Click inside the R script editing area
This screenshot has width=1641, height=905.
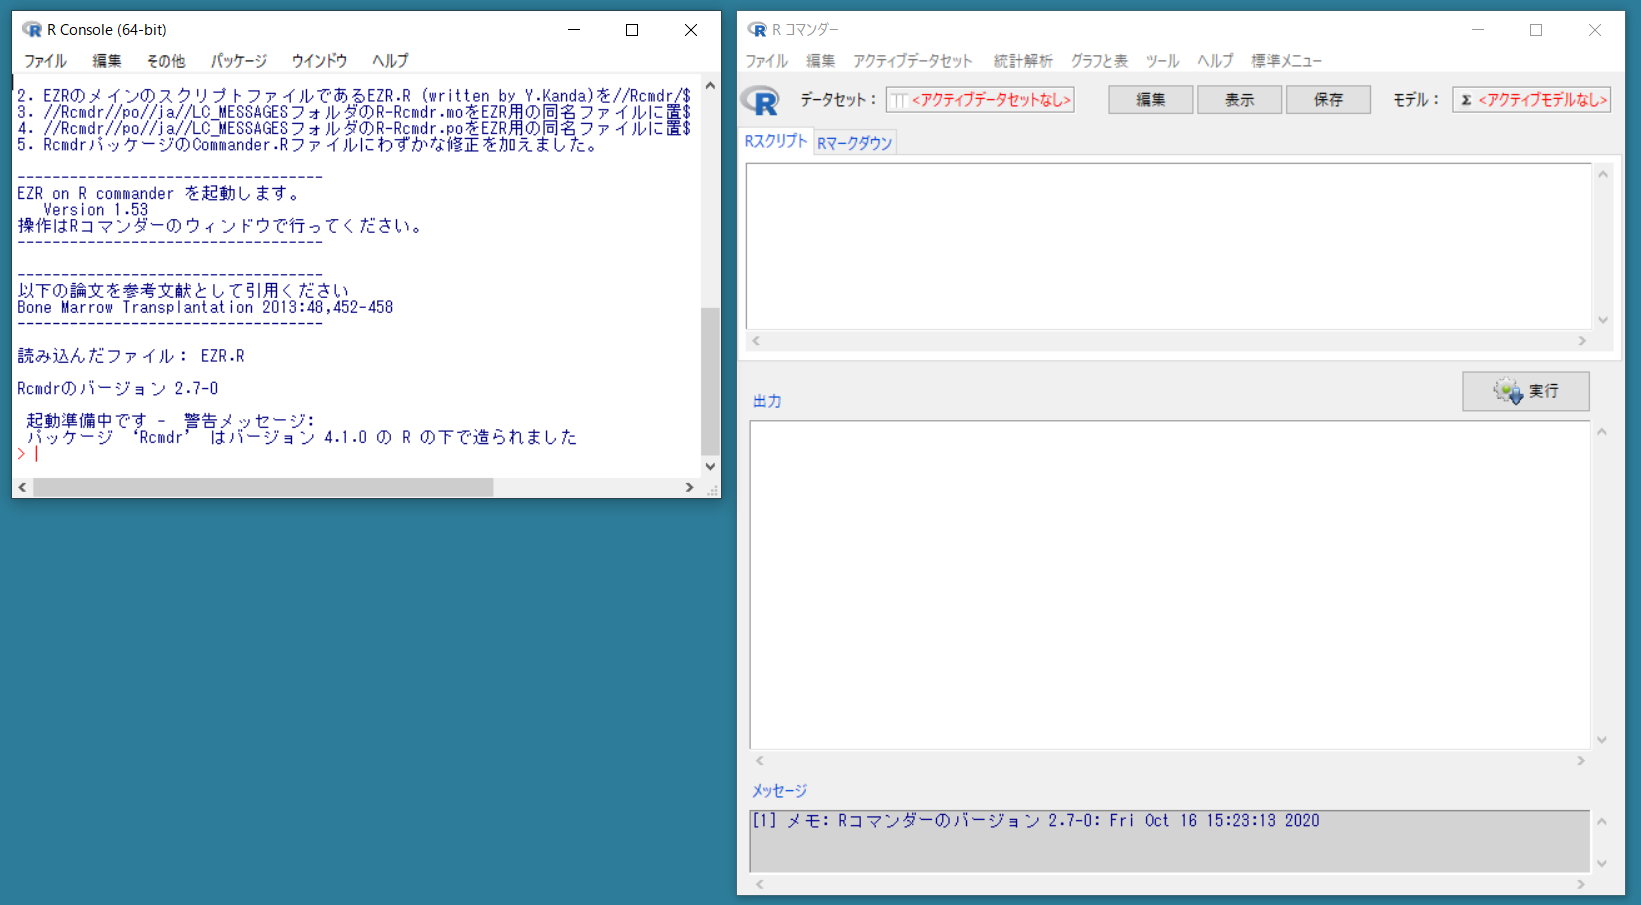pos(1170,245)
